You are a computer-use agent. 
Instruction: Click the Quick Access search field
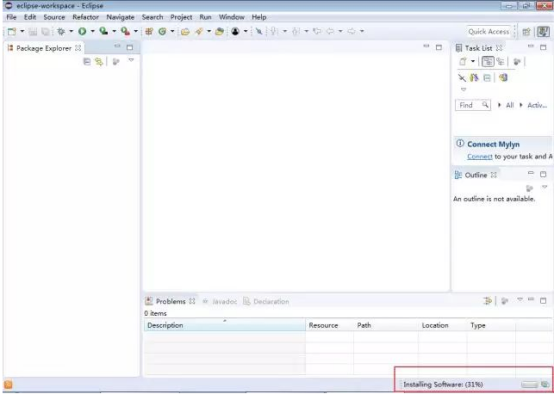pyautogui.click(x=489, y=31)
